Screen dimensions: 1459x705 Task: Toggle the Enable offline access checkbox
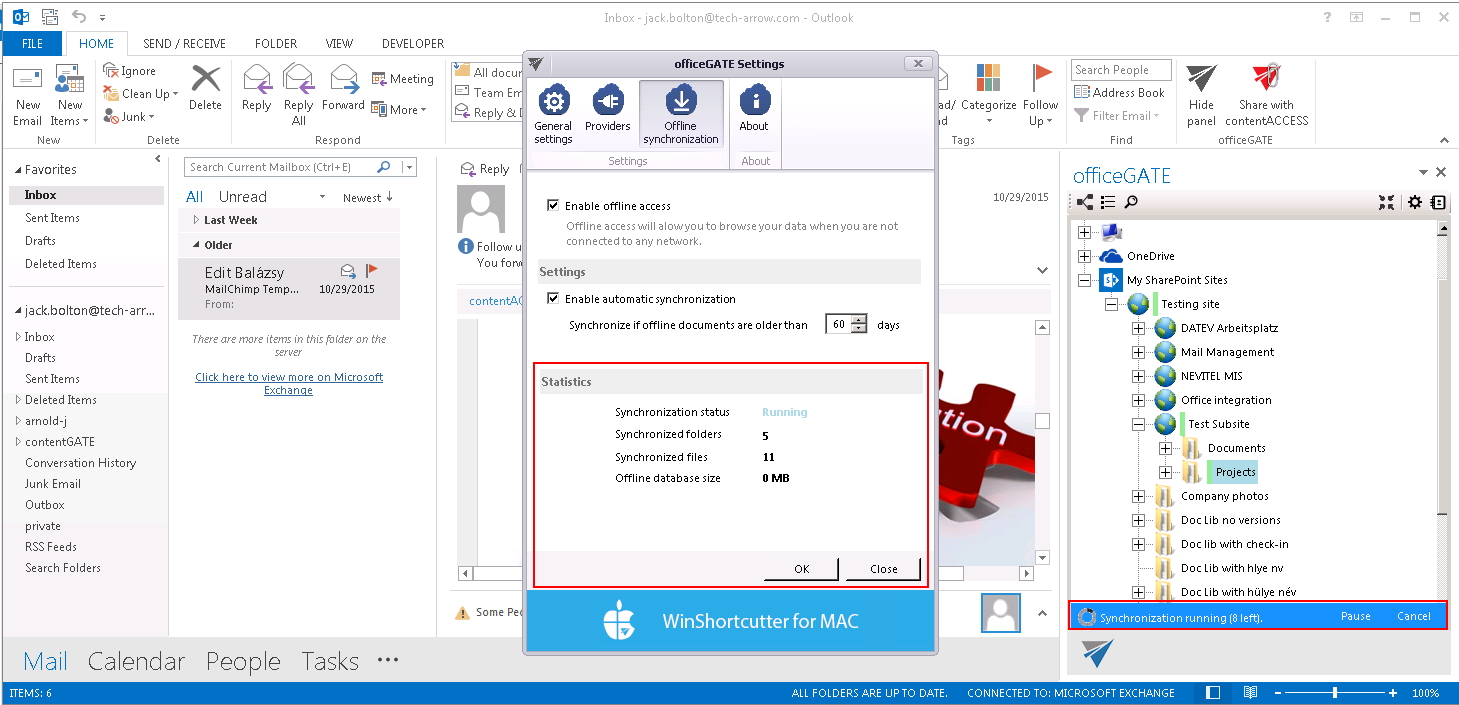coord(553,205)
